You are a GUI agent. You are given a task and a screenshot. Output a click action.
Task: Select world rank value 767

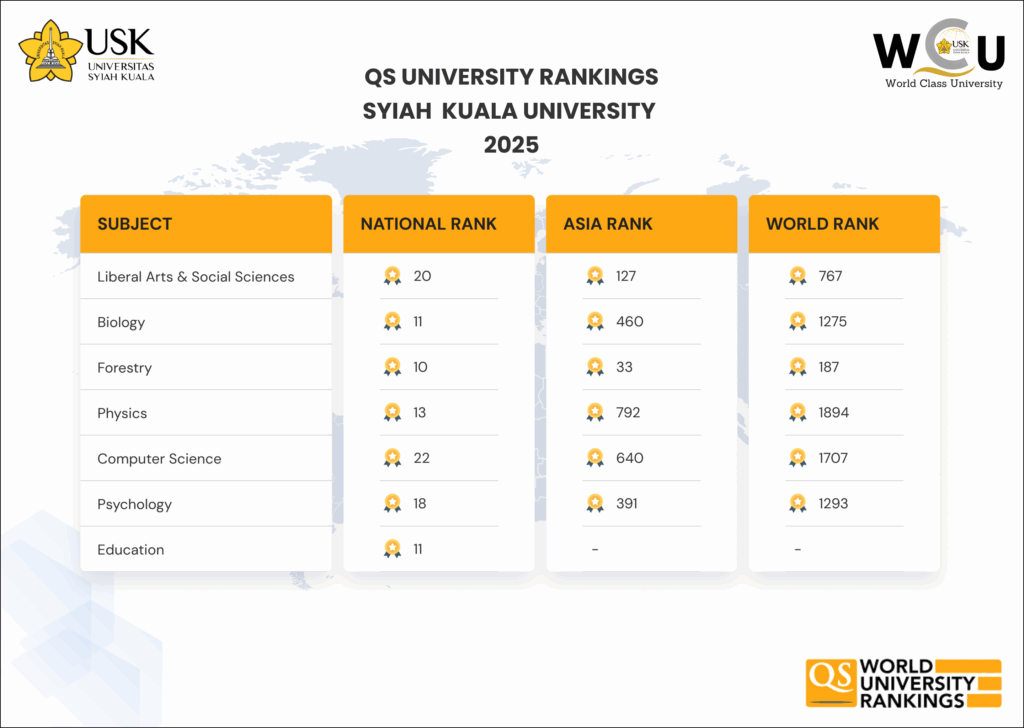pos(830,276)
